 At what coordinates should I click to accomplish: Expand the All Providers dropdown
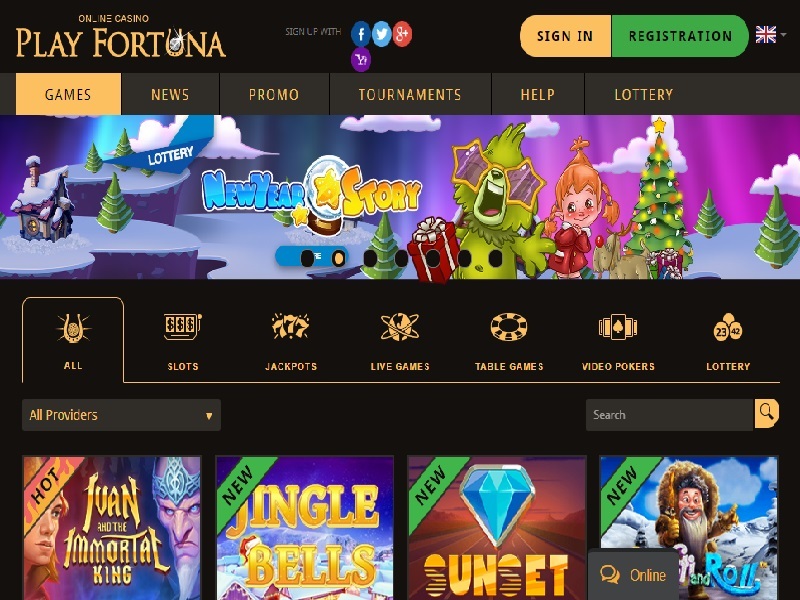click(121, 415)
